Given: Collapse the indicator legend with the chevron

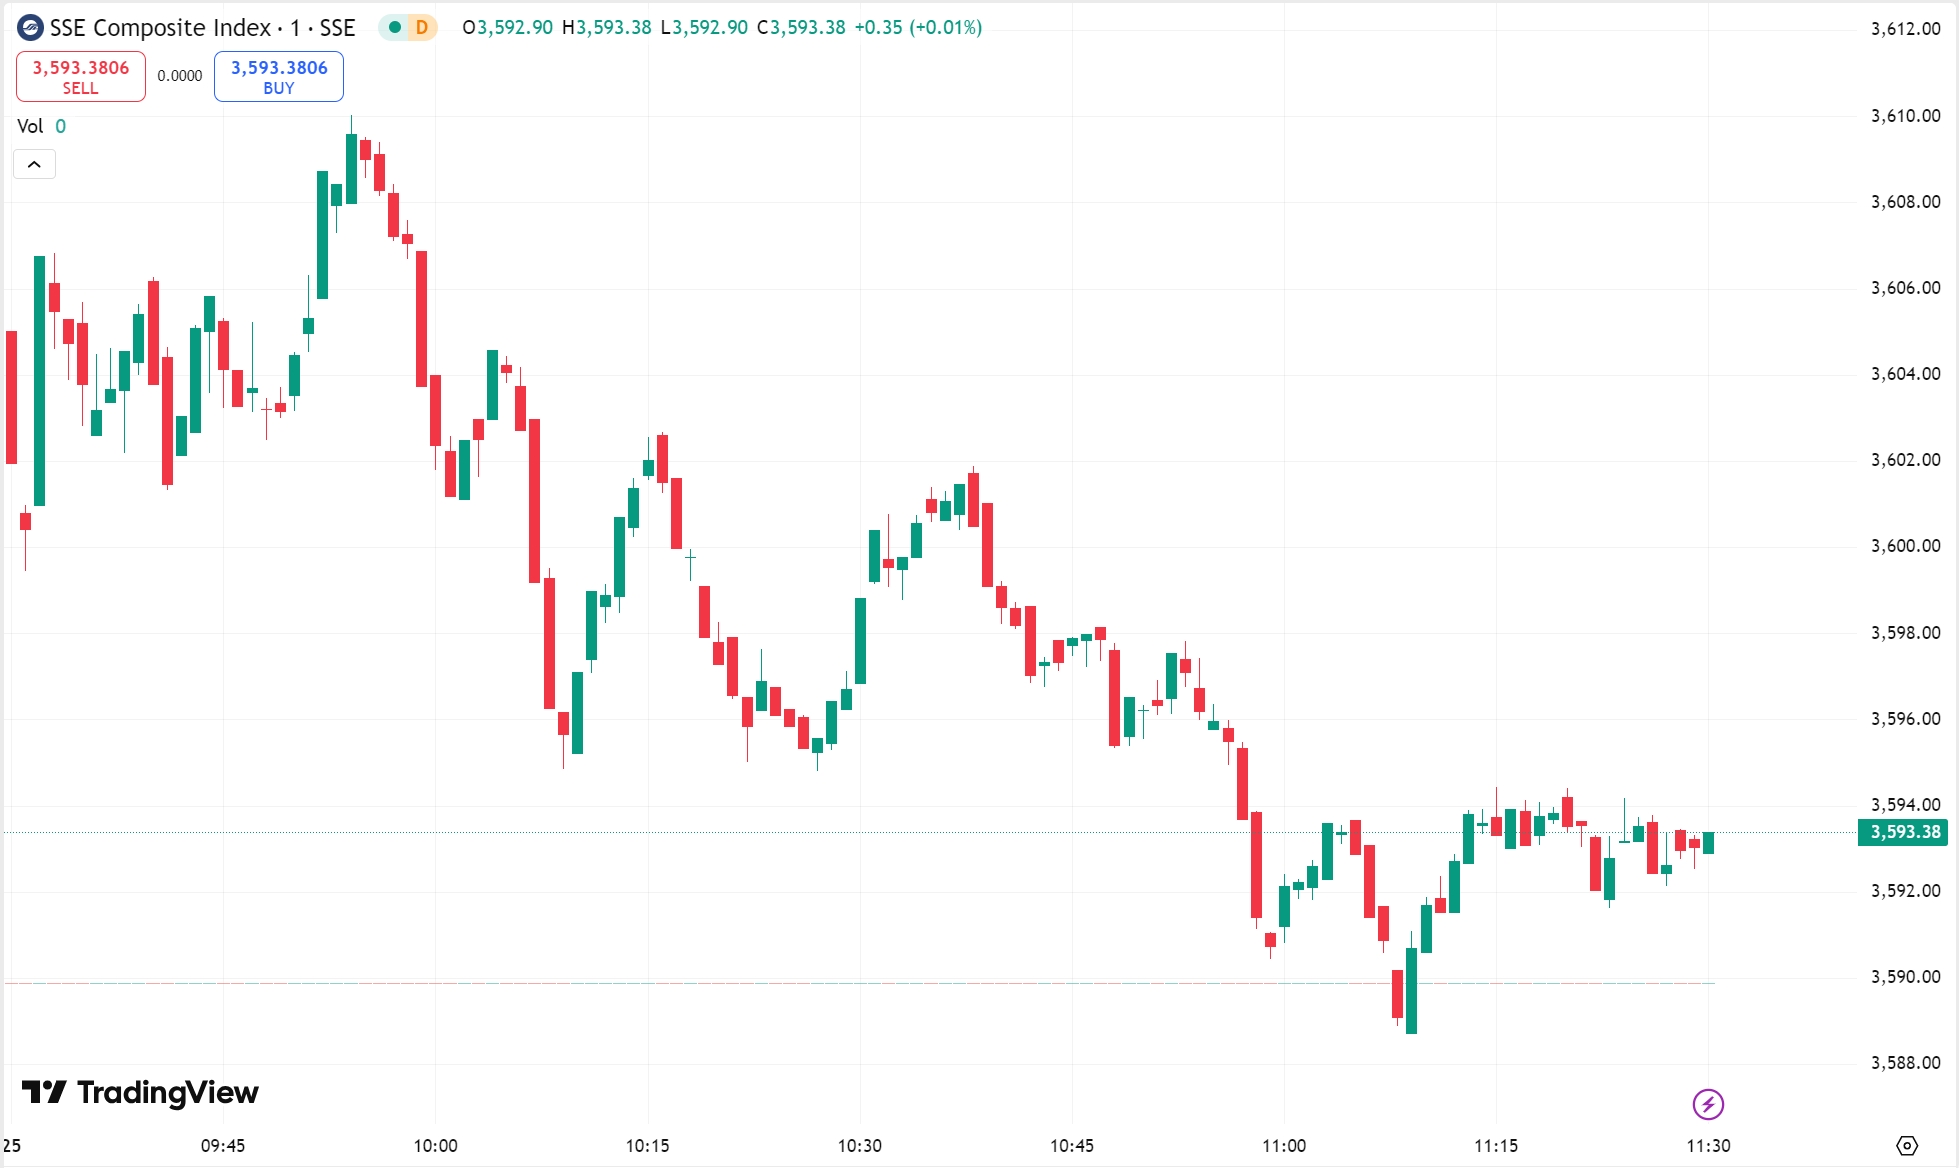Looking at the screenshot, I should pyautogui.click(x=34, y=164).
